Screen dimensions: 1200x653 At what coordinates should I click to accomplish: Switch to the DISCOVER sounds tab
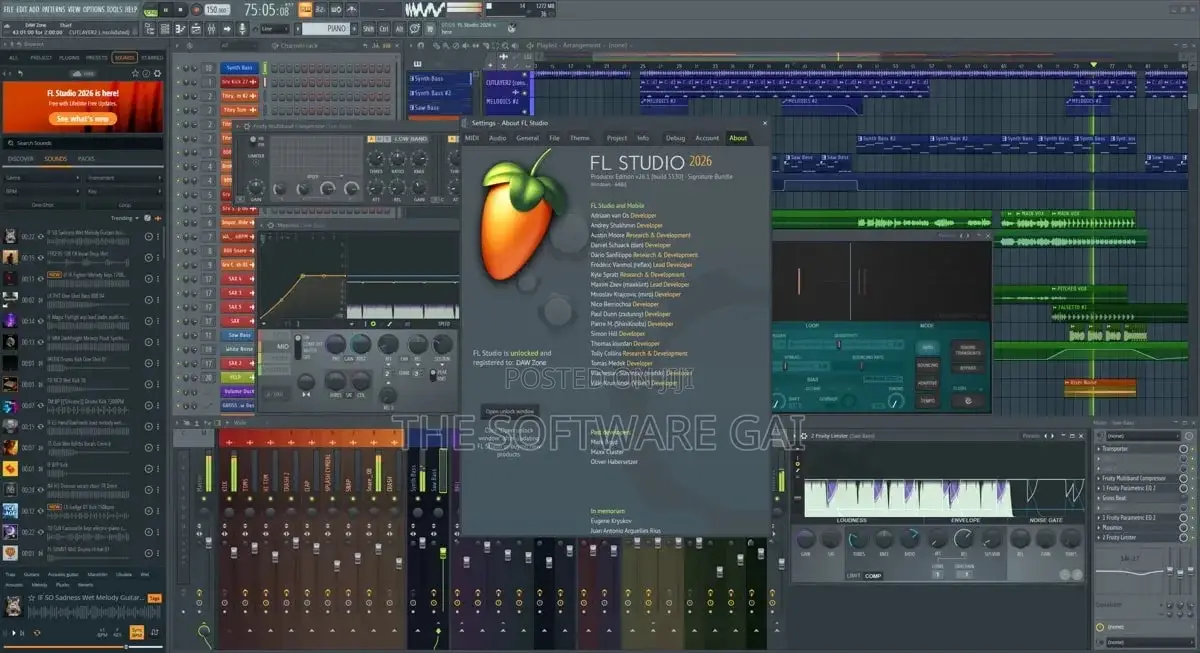pyautogui.click(x=21, y=158)
